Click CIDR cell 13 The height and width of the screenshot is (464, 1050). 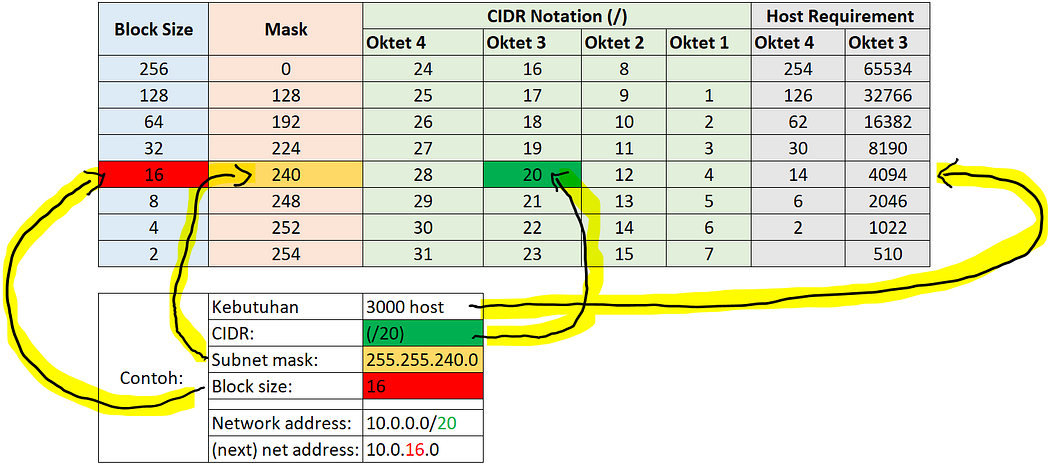[x=624, y=201]
